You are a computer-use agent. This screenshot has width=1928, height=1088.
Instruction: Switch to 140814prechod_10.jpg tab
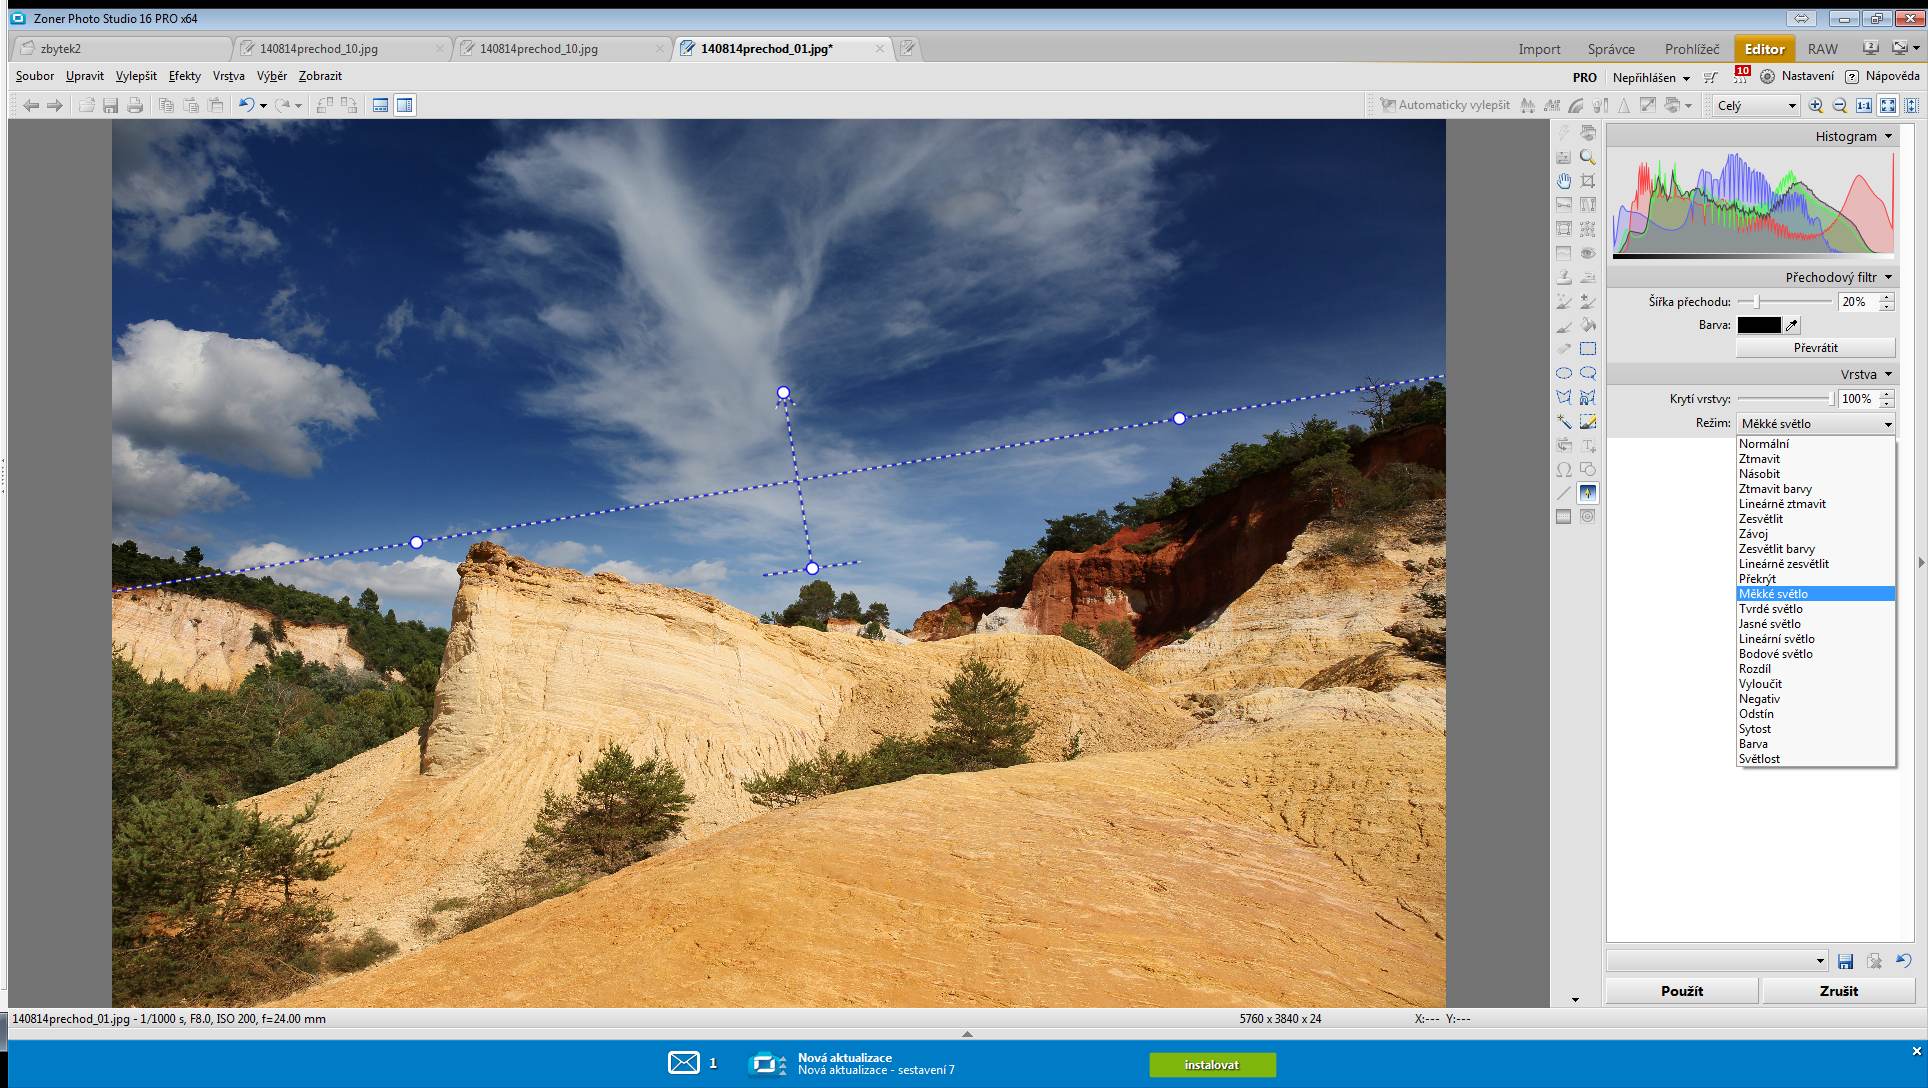click(318, 48)
